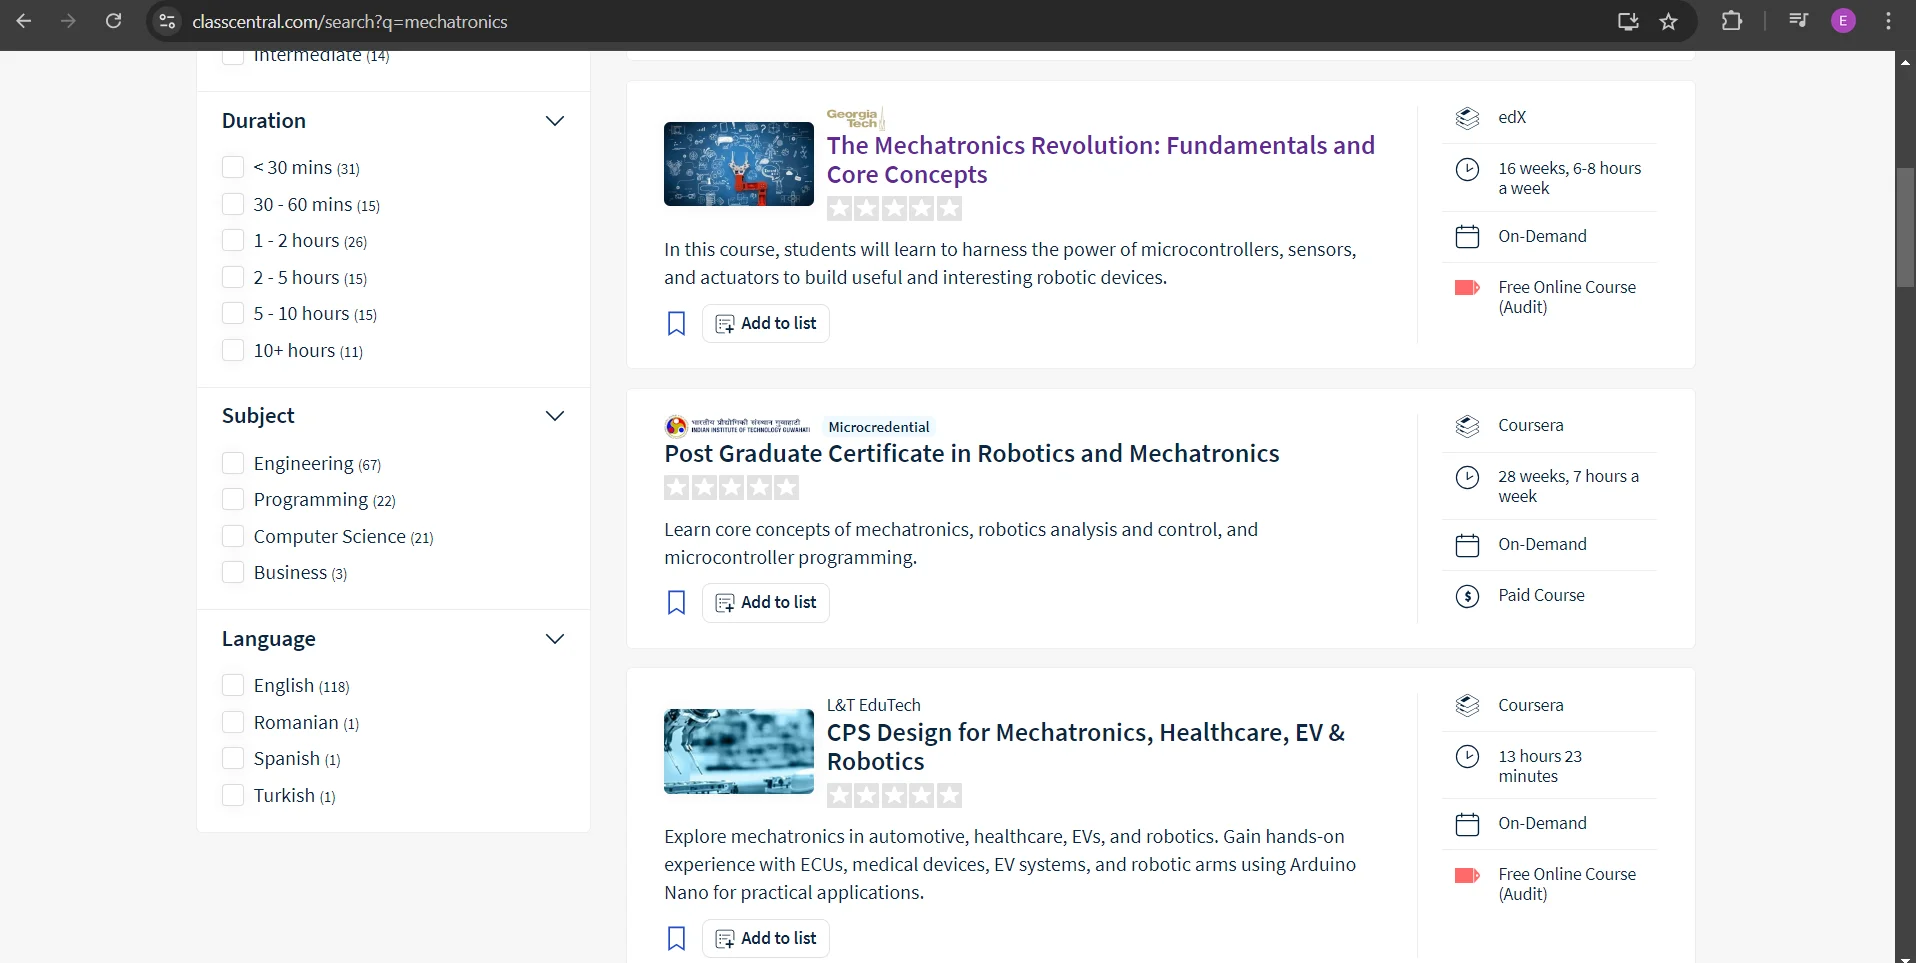Screen dimensions: 1916x963
Task: Open browser extensions puzzle icon
Action: pos(1732,21)
